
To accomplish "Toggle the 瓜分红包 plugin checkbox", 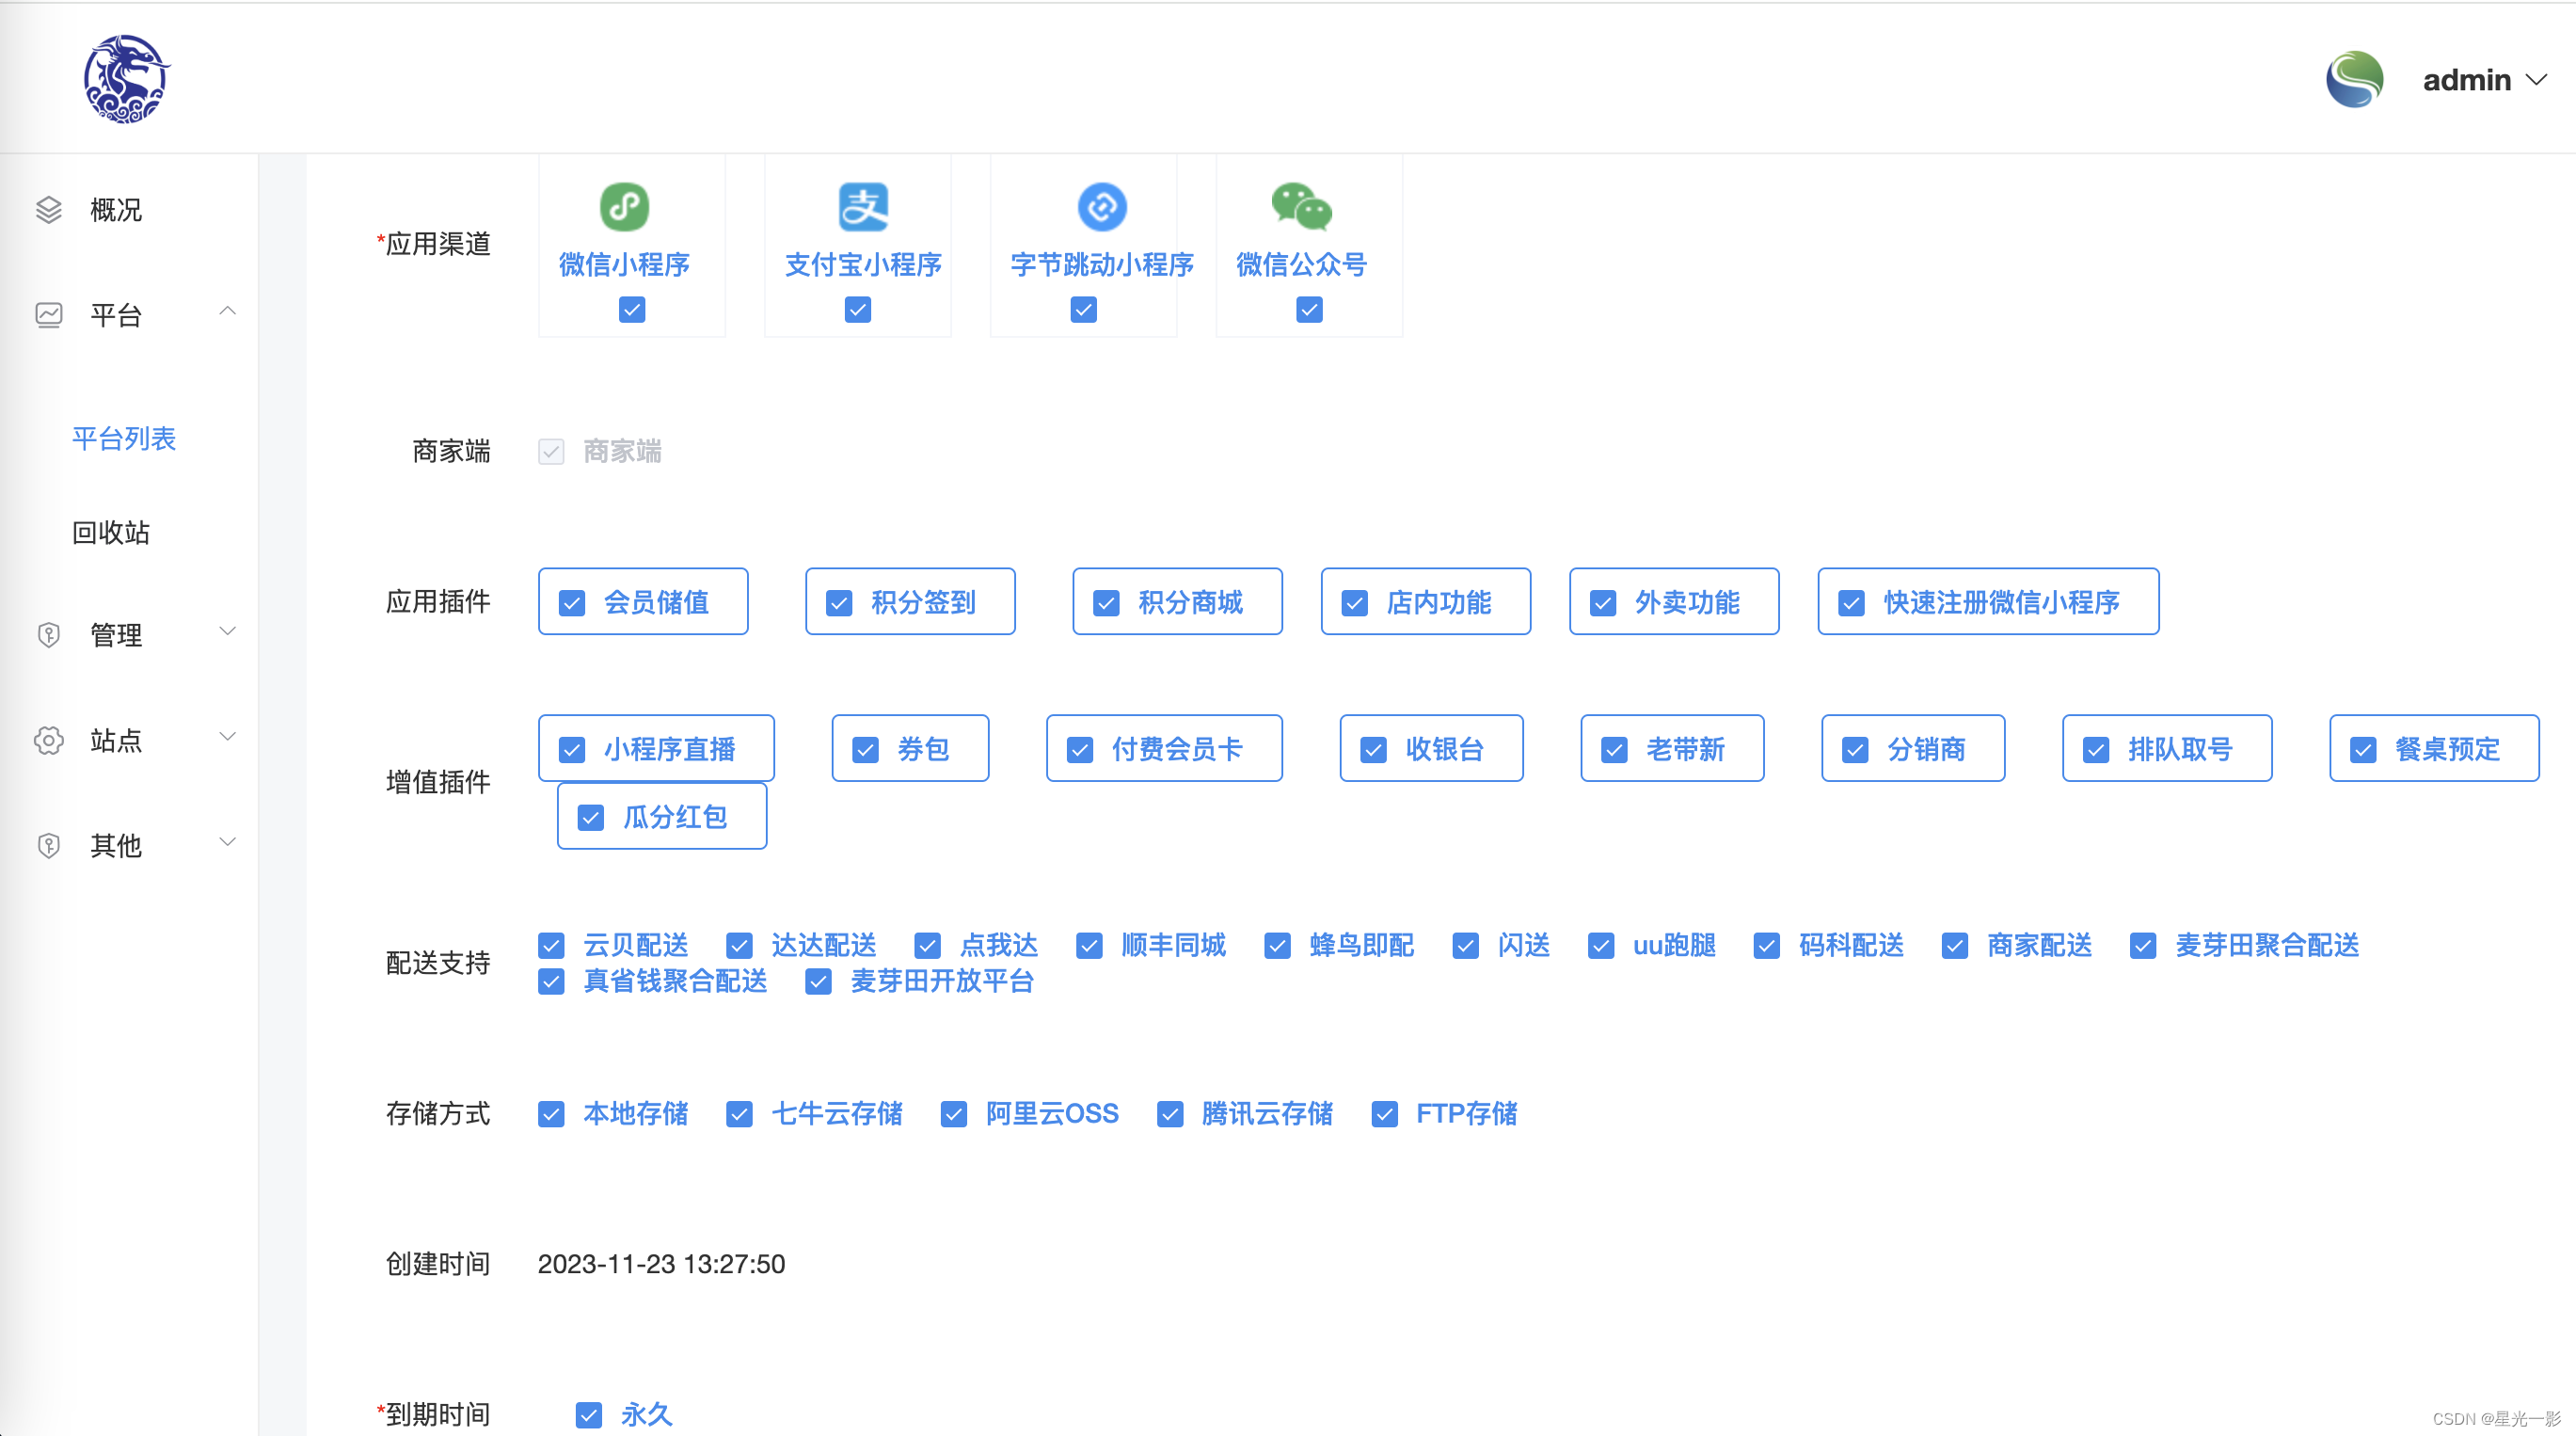I will click(x=591, y=818).
